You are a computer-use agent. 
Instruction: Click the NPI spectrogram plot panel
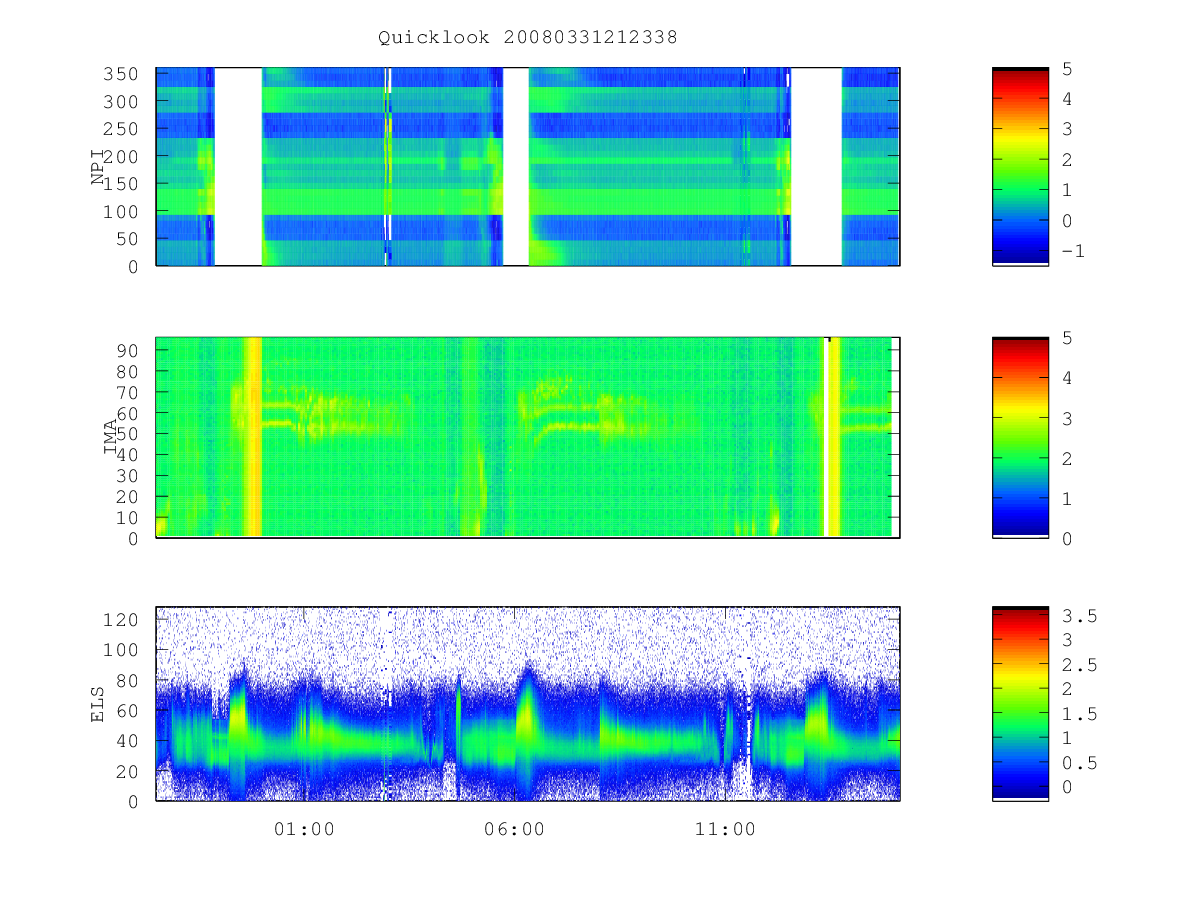pos(528,166)
